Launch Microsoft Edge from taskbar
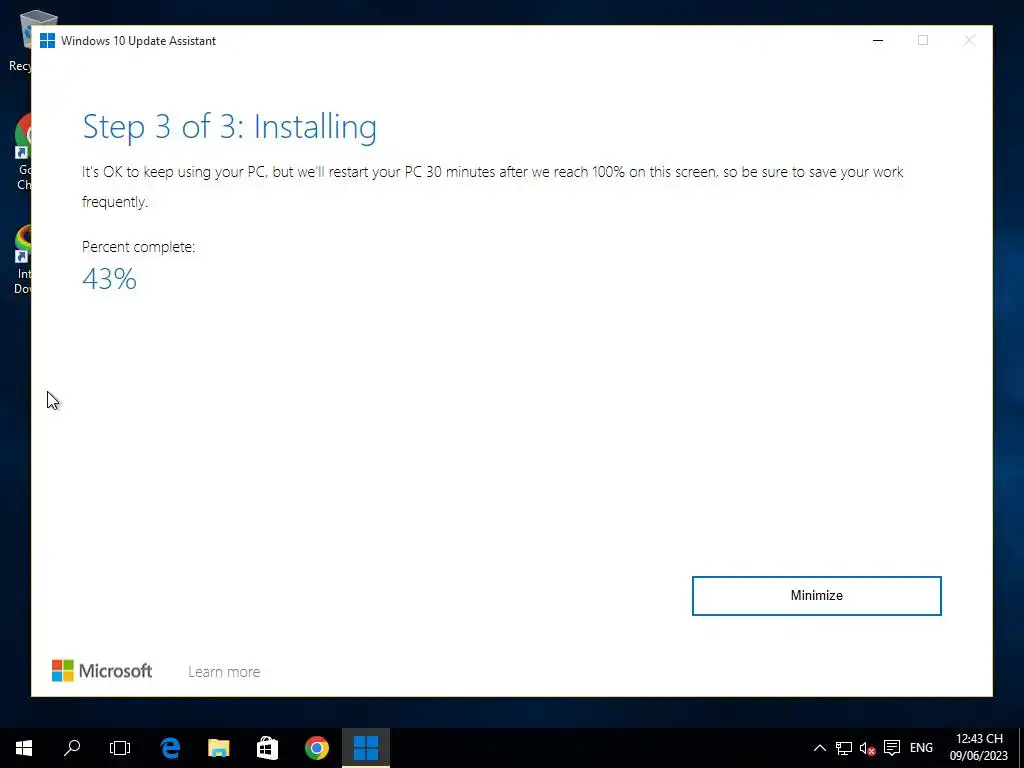Viewport: 1024px width, 768px height. click(170, 748)
